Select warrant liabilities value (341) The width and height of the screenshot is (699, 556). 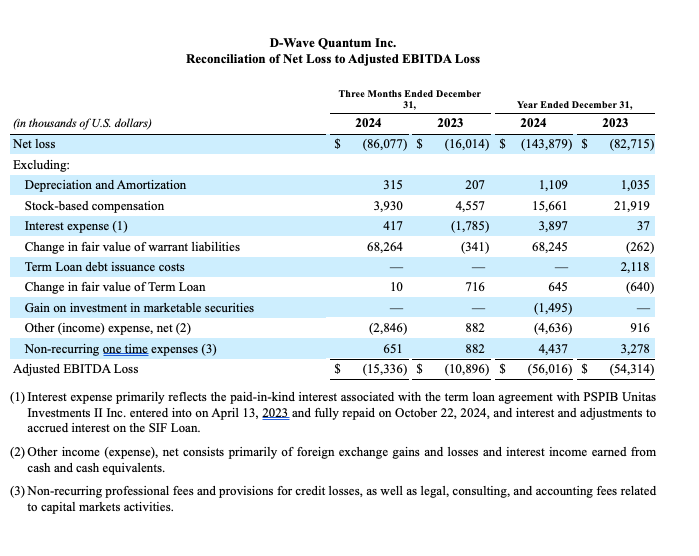(475, 247)
